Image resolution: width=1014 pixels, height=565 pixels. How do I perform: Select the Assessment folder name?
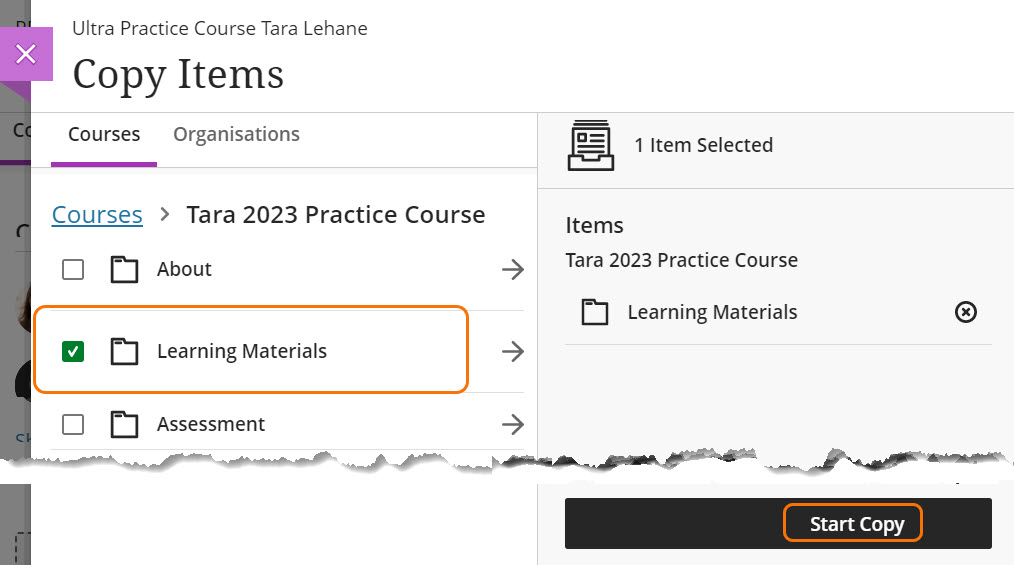pyautogui.click(x=211, y=424)
